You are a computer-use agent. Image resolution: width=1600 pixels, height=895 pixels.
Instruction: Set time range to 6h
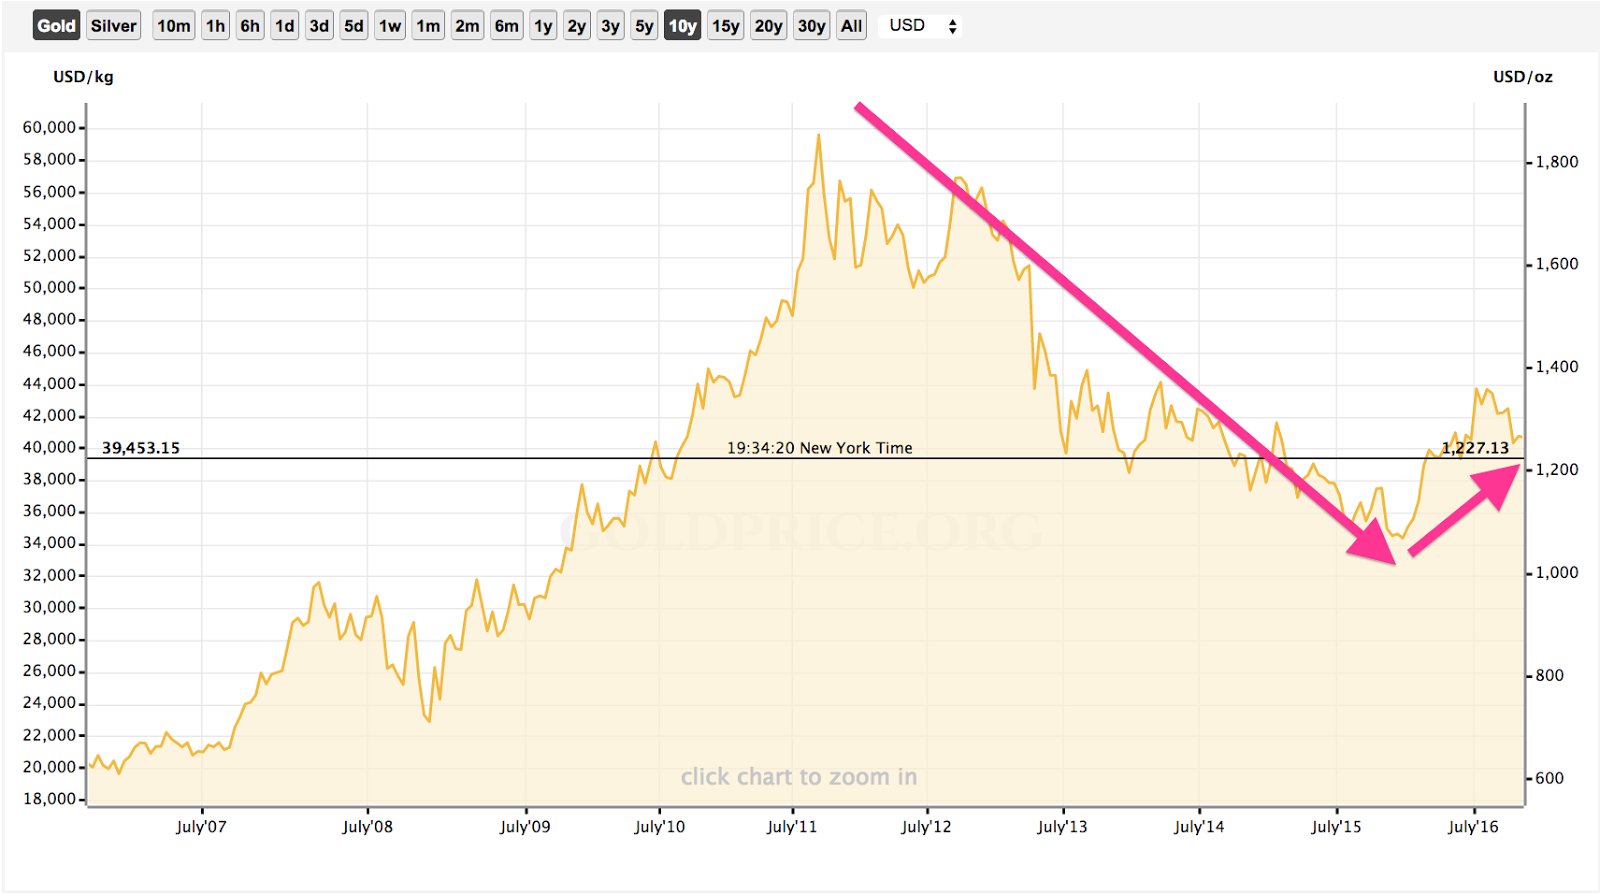(250, 26)
